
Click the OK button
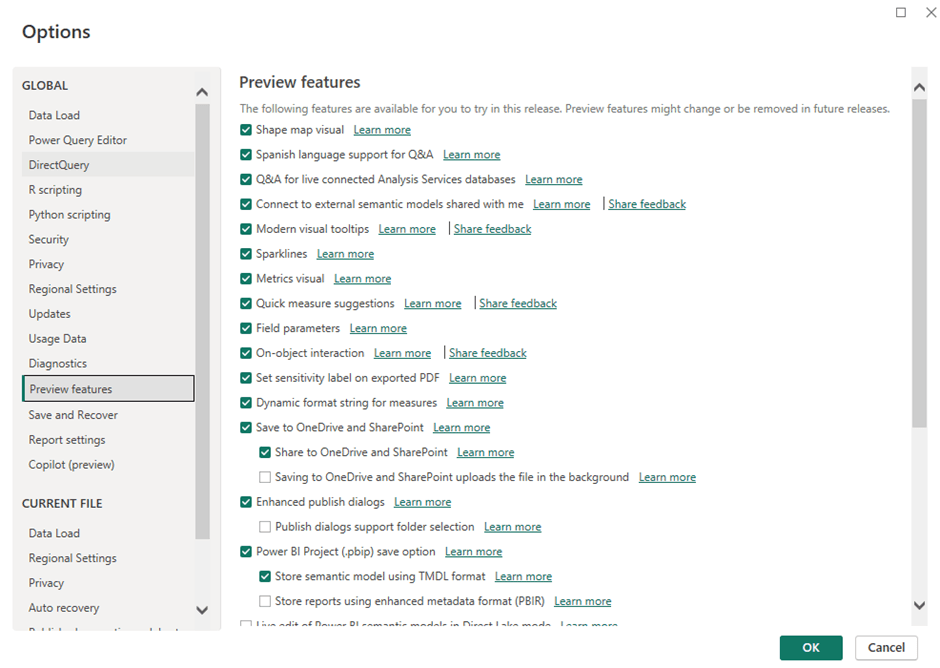point(811,648)
